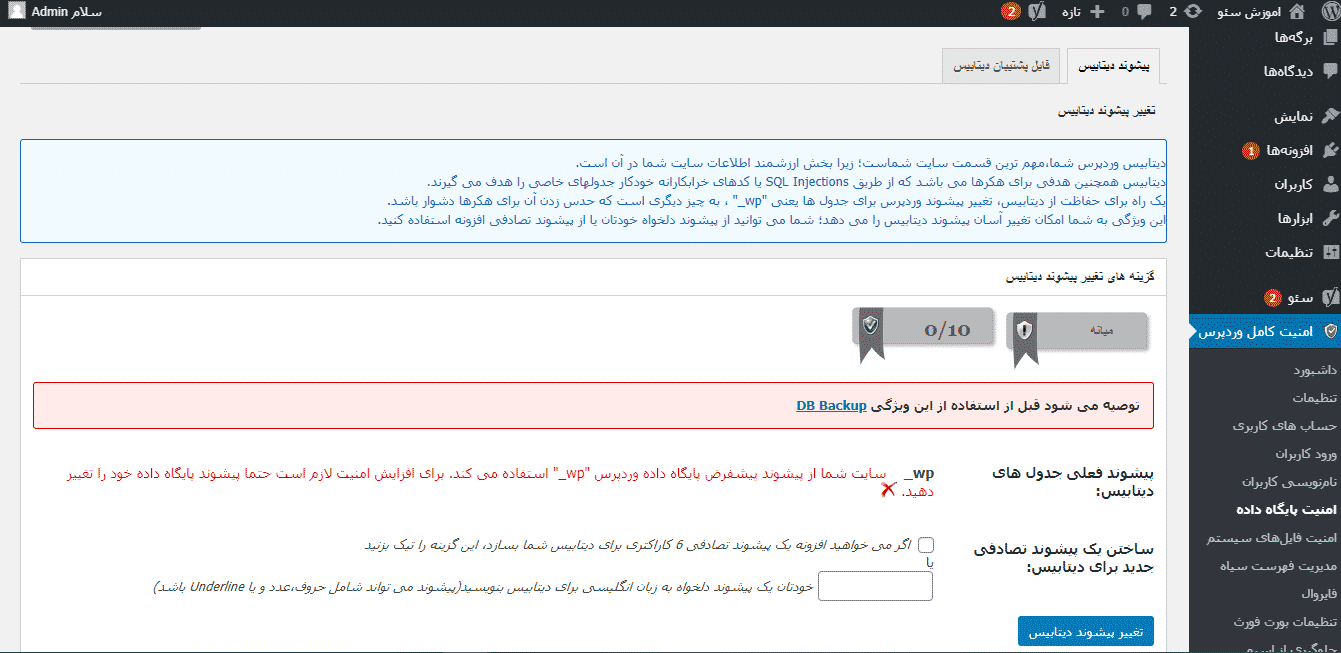Enable the random 6-character prefix checkbox
This screenshot has height=653, width=1341.
926,545
